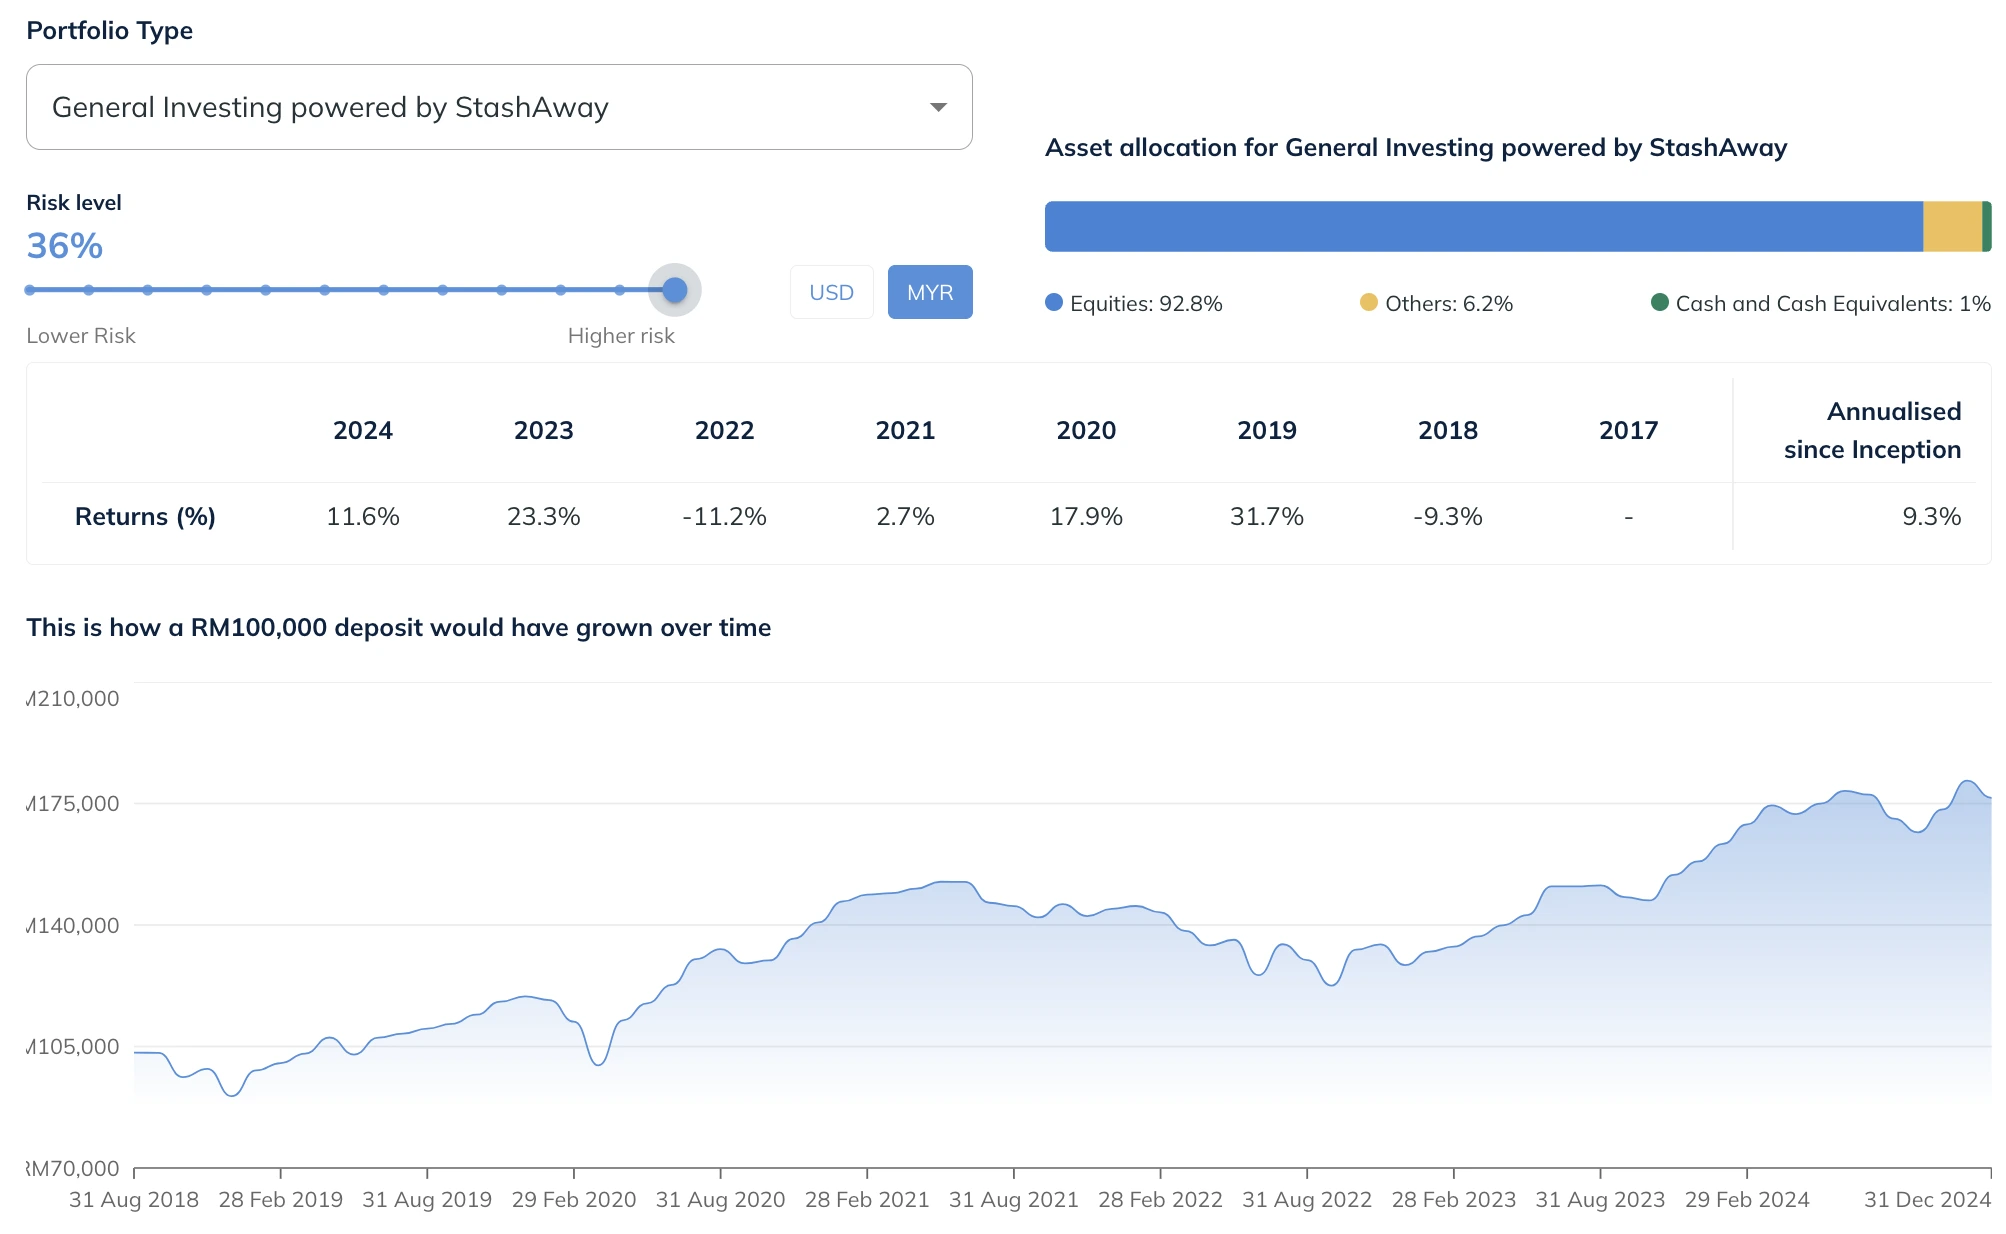The width and height of the screenshot is (2006, 1234).
Task: Click the dropdown caret arrow in Portfolio Type
Action: tap(938, 107)
